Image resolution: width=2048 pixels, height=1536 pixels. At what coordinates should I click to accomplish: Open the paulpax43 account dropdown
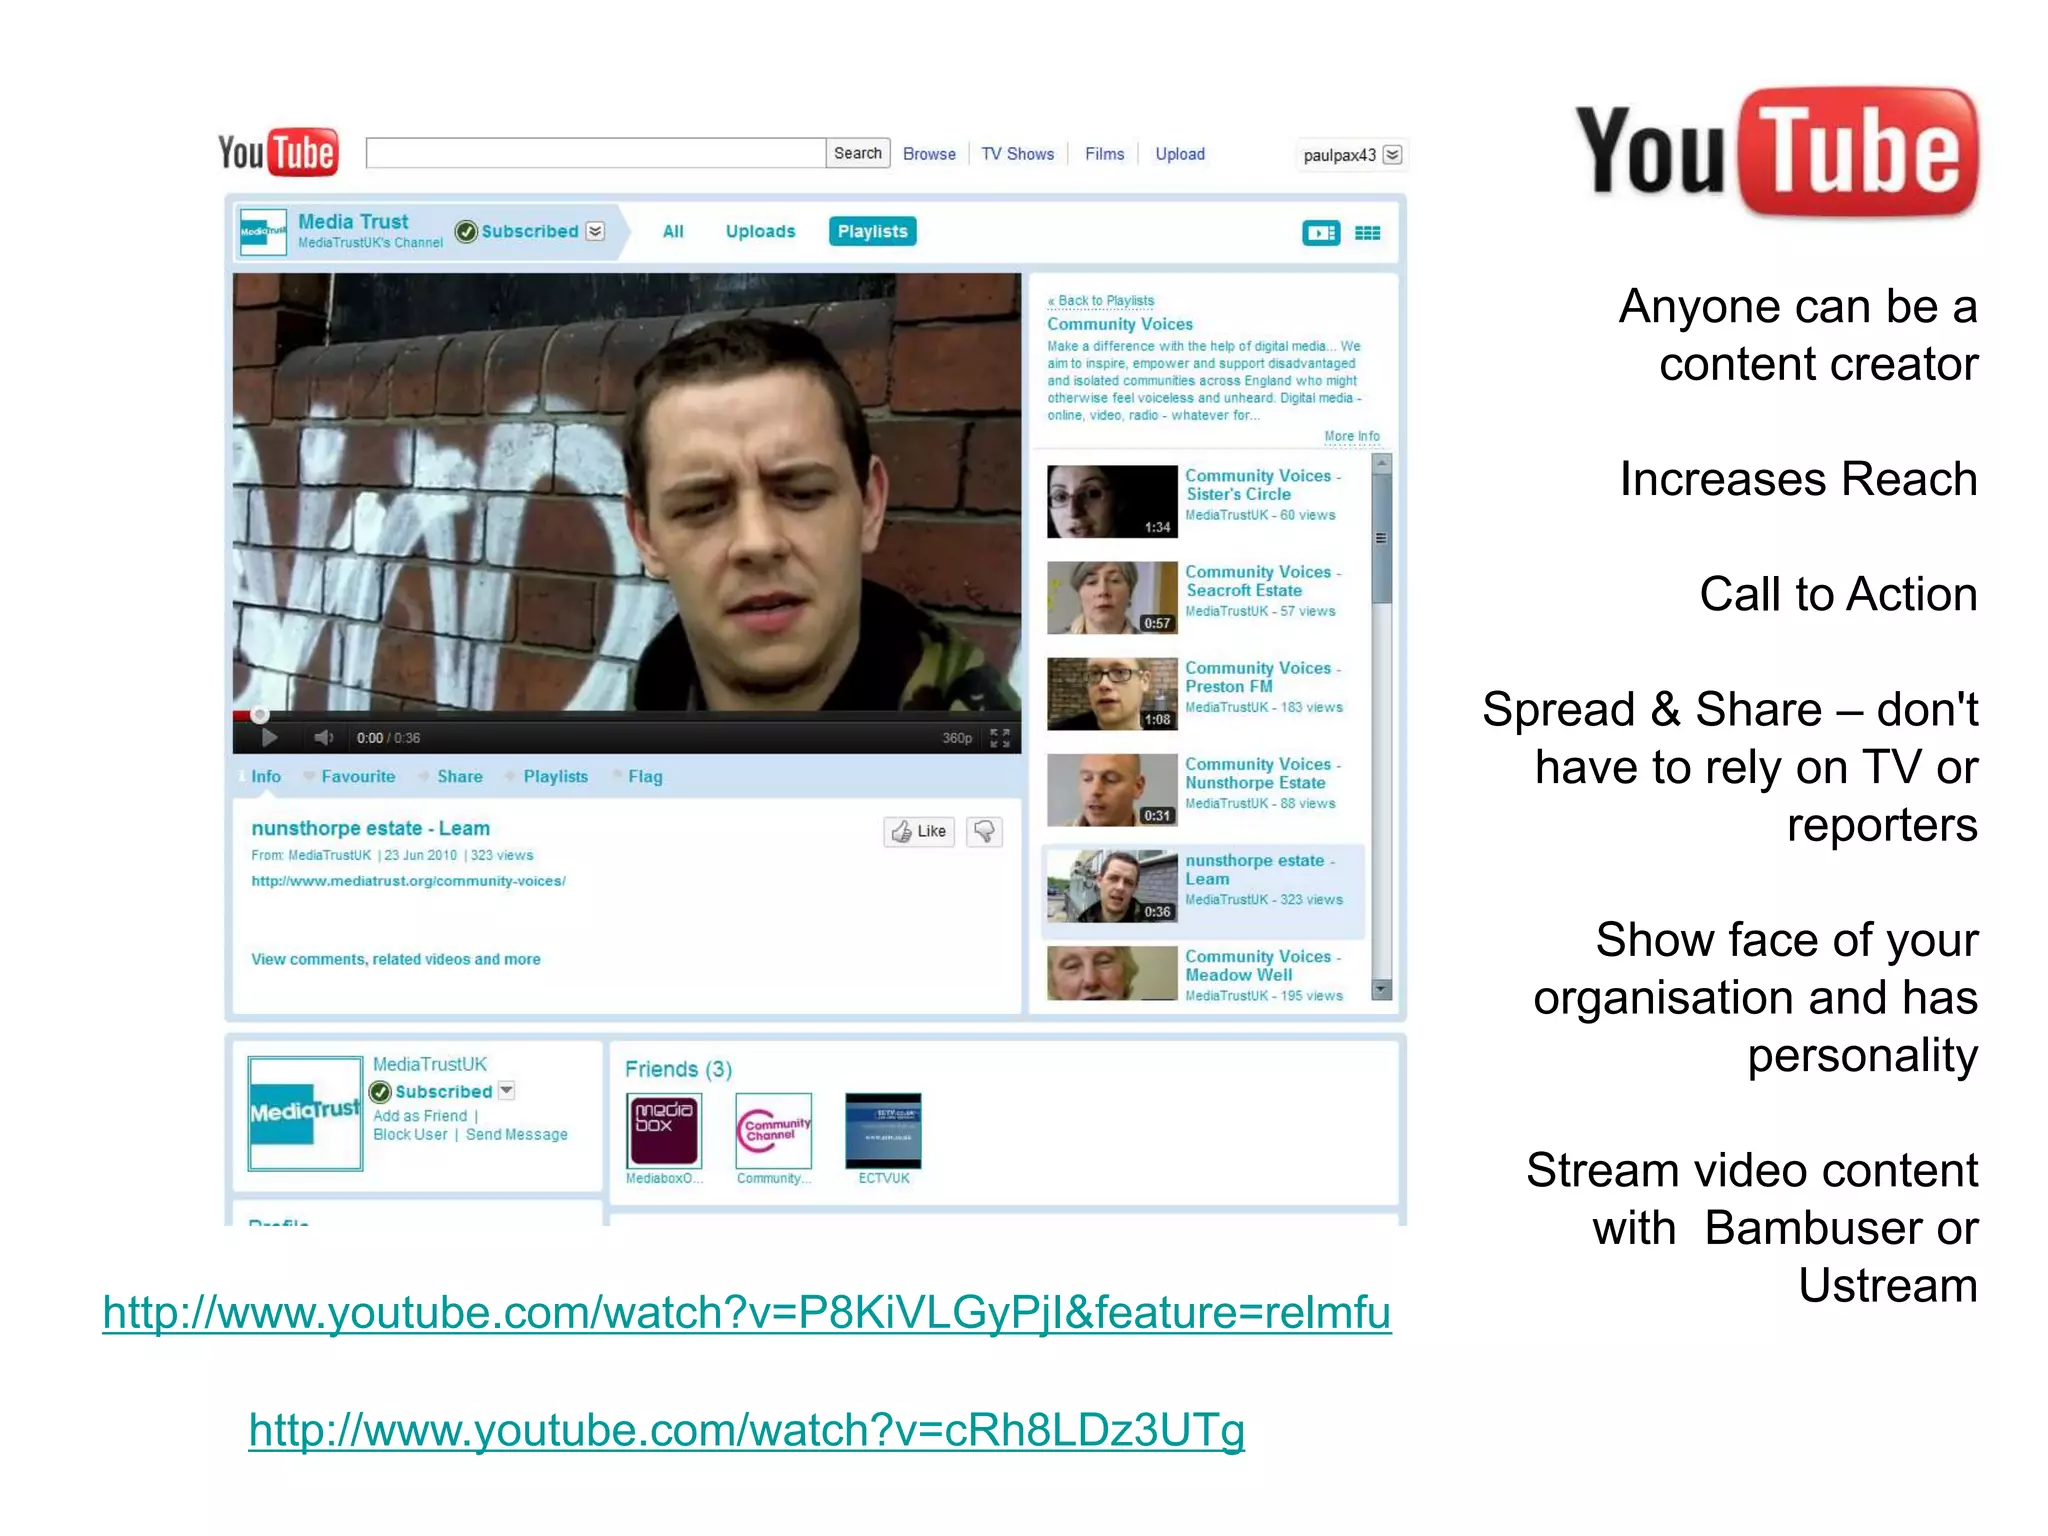1393,155
